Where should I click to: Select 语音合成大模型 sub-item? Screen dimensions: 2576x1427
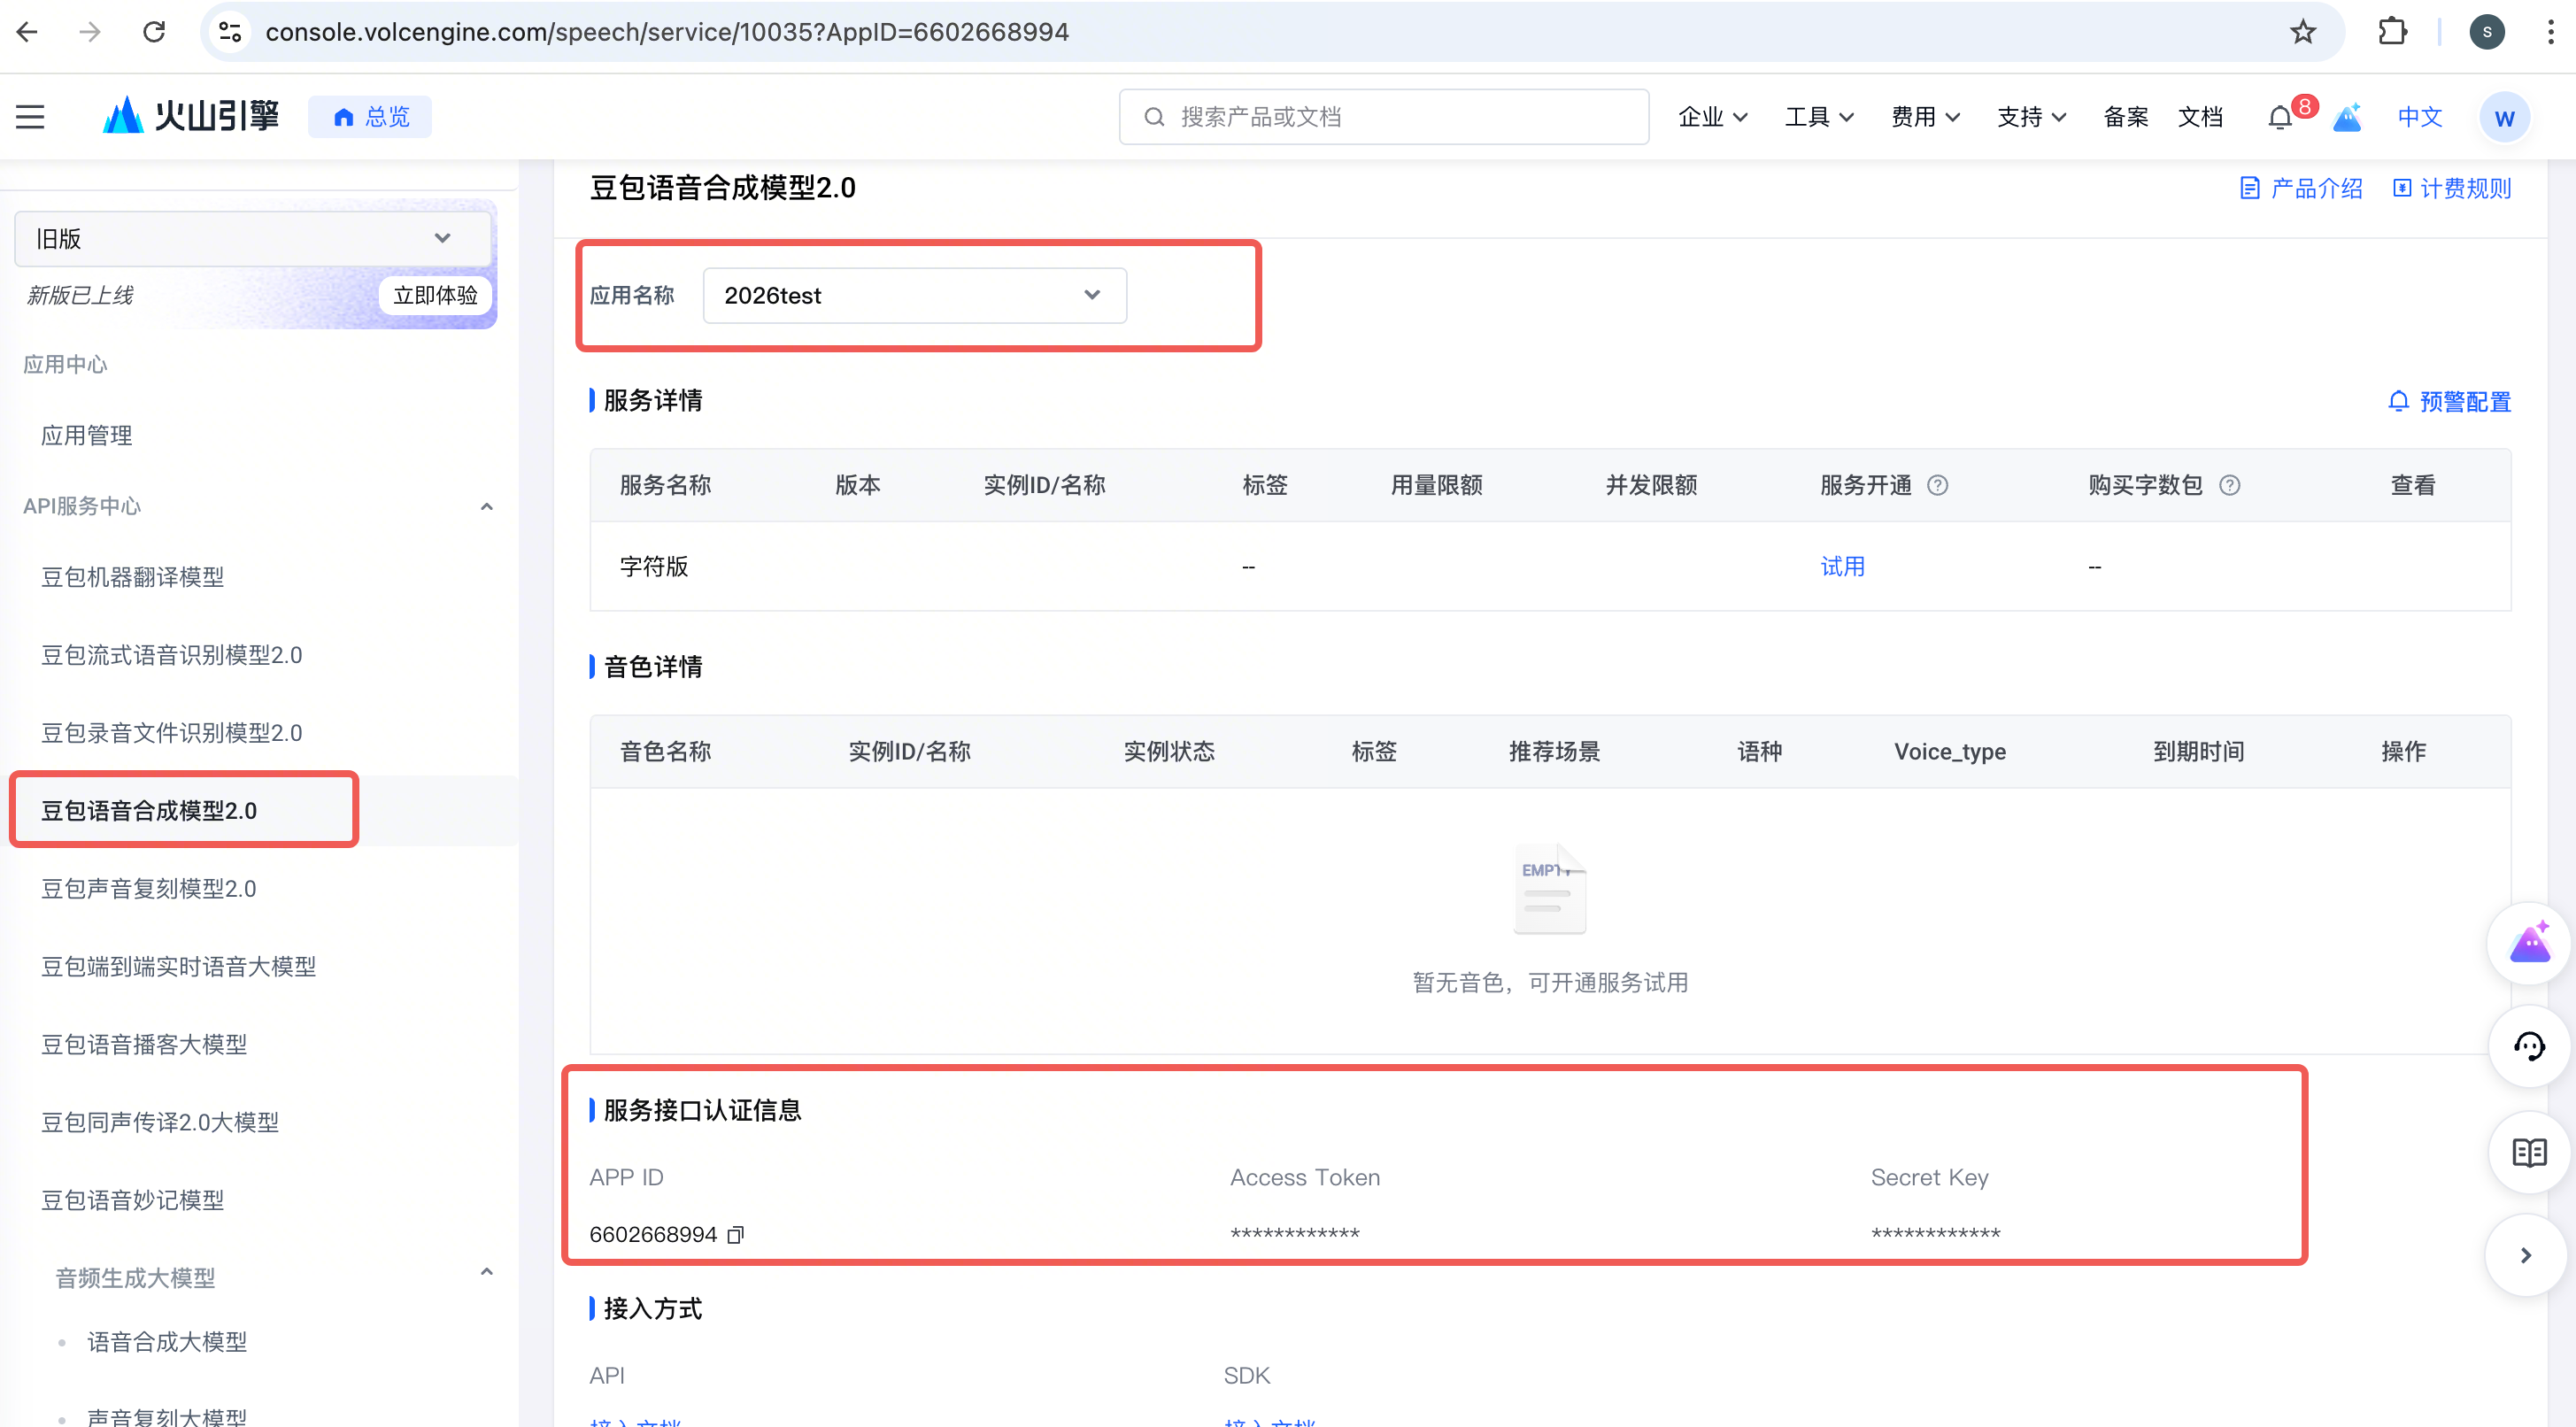click(167, 1342)
